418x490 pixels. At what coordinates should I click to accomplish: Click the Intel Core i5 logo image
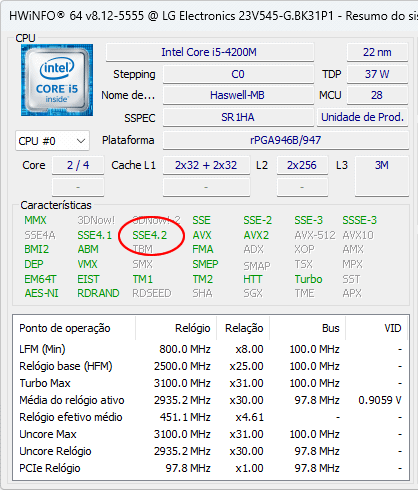[57, 80]
